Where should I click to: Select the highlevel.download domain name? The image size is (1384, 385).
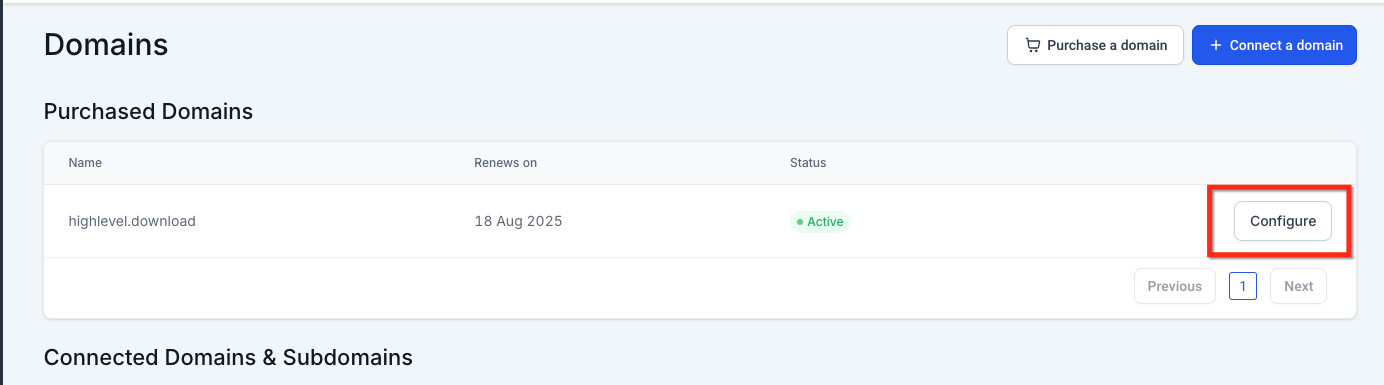(x=132, y=221)
